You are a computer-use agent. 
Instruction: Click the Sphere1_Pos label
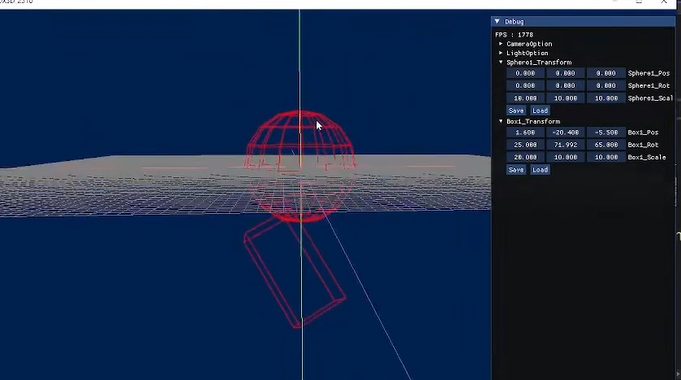click(x=649, y=73)
